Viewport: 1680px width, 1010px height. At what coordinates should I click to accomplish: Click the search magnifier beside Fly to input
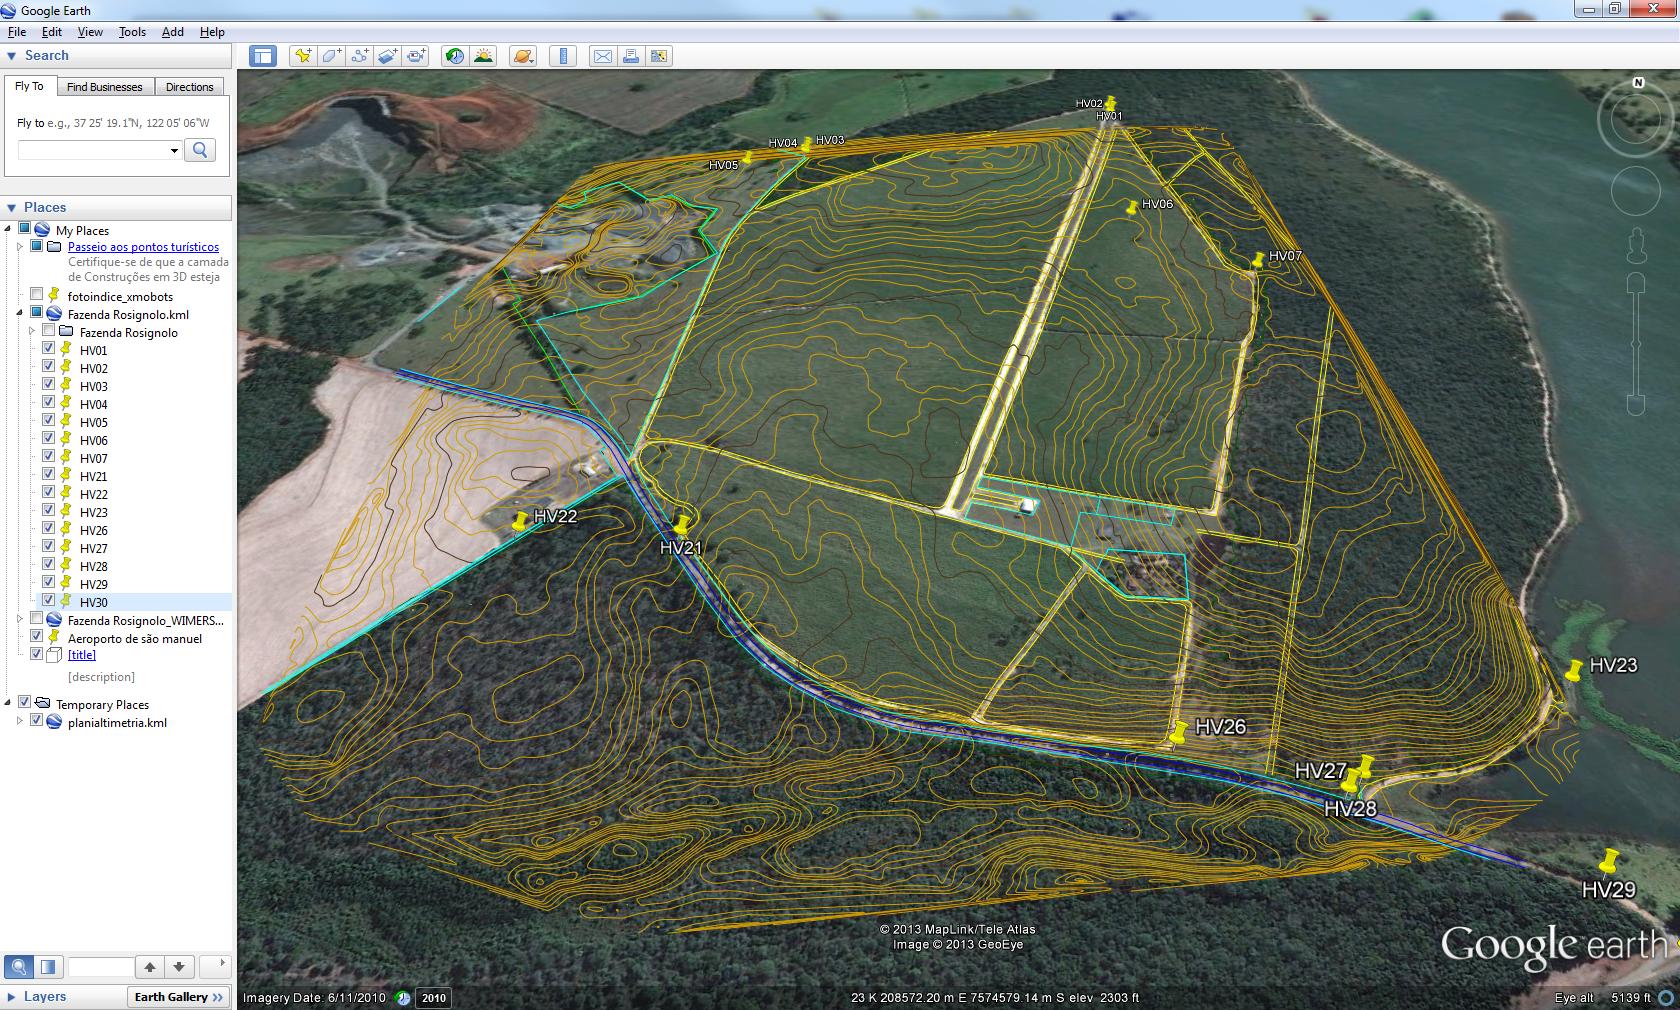click(x=200, y=150)
